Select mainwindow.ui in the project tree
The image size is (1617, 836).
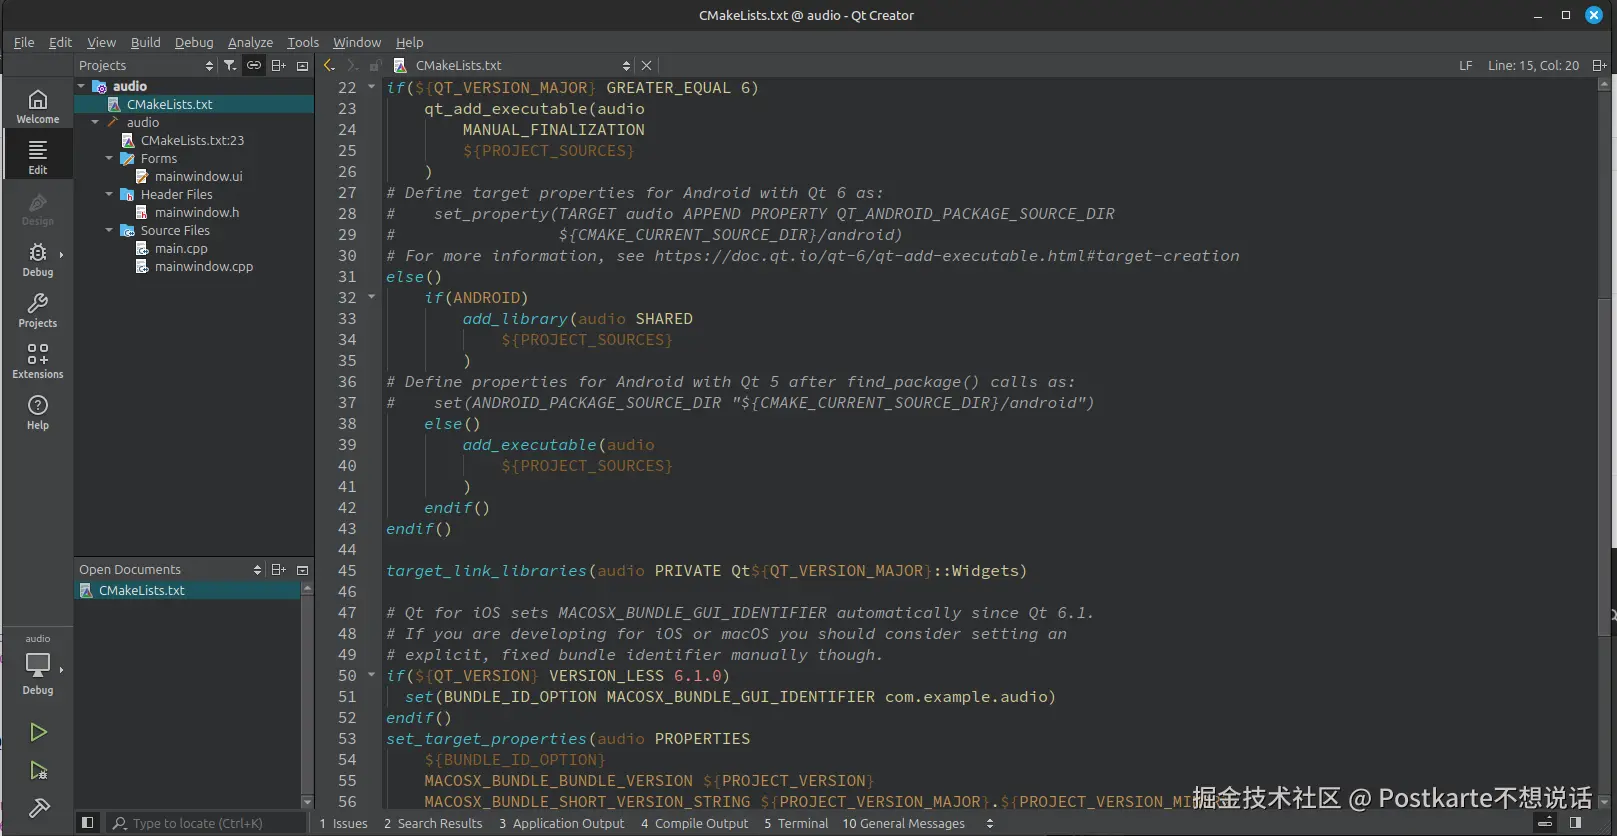[198, 176]
